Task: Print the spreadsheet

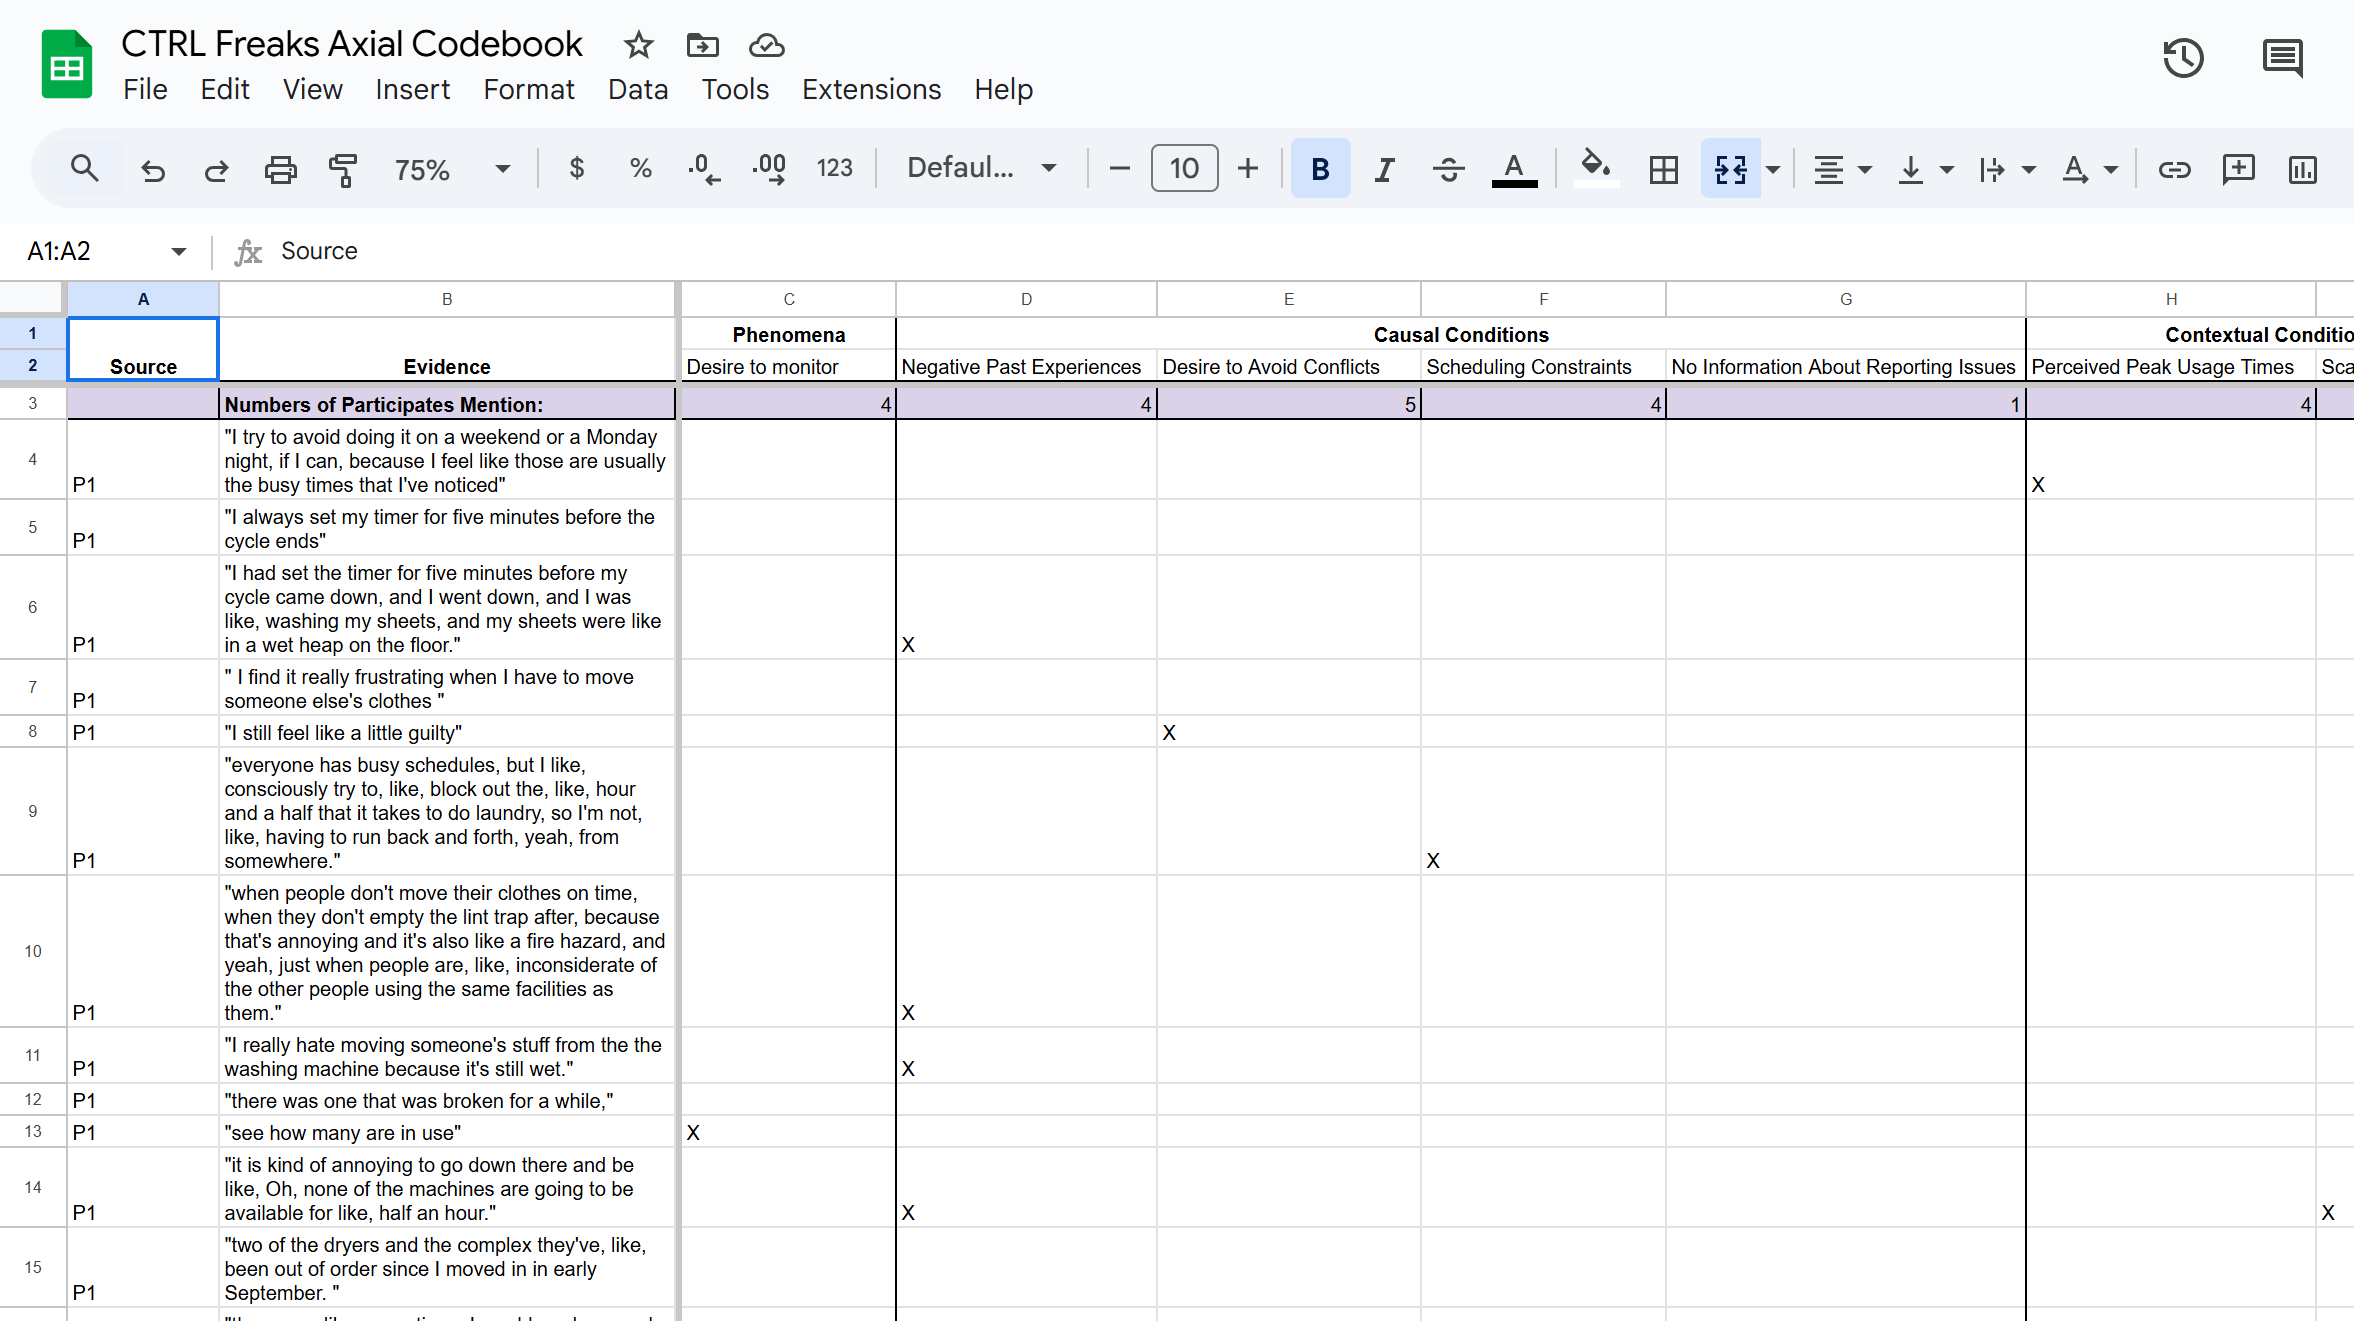Action: (280, 169)
